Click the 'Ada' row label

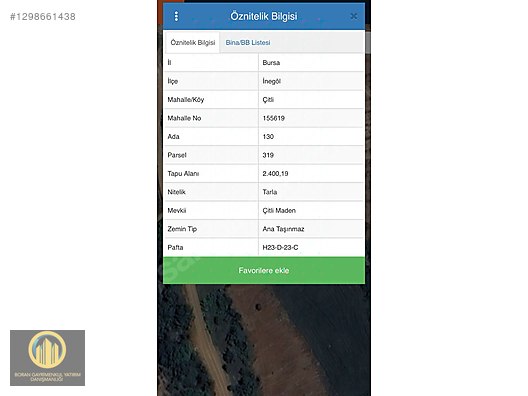[x=173, y=137]
